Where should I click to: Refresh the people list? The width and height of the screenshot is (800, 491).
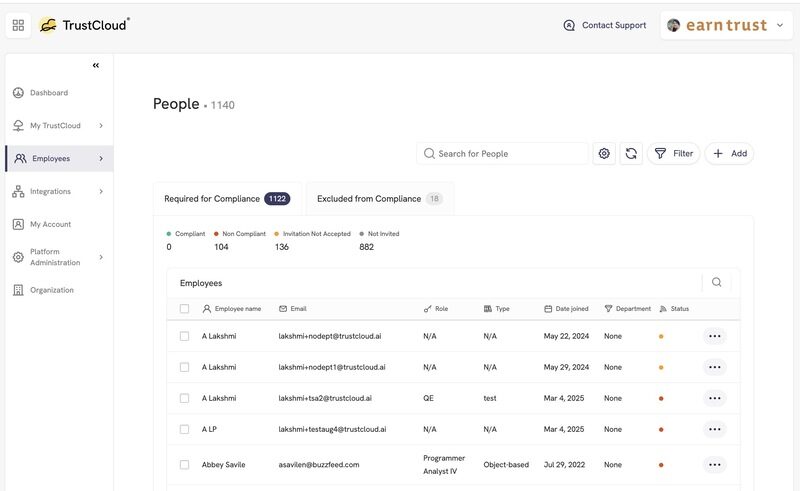coord(631,154)
